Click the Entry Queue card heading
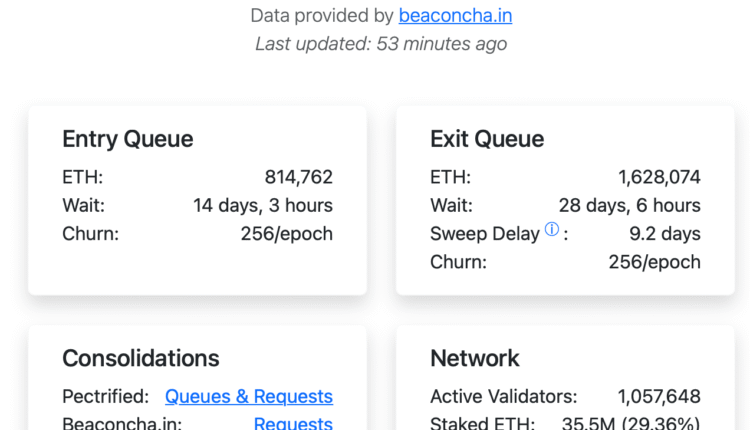The width and height of the screenshot is (750, 430). (x=128, y=139)
